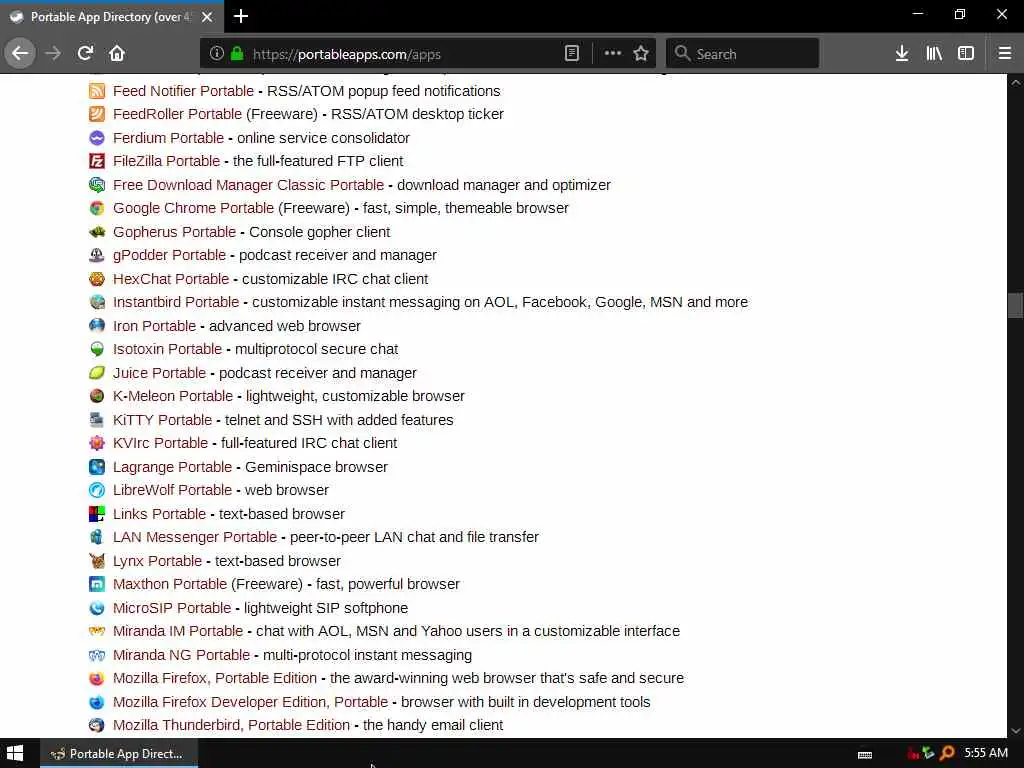Show site information icon in address bar
This screenshot has width=1024, height=768.
(216, 54)
